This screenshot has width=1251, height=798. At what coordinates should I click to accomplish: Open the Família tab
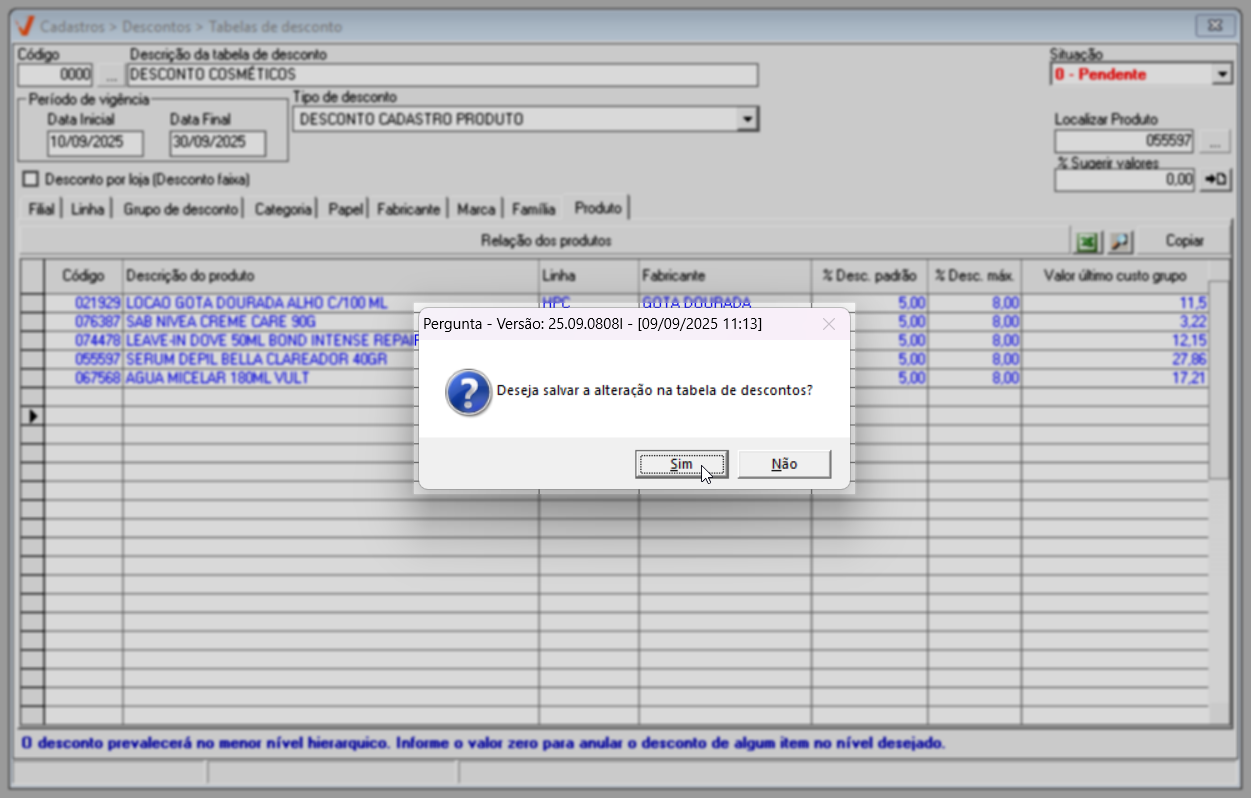click(533, 209)
